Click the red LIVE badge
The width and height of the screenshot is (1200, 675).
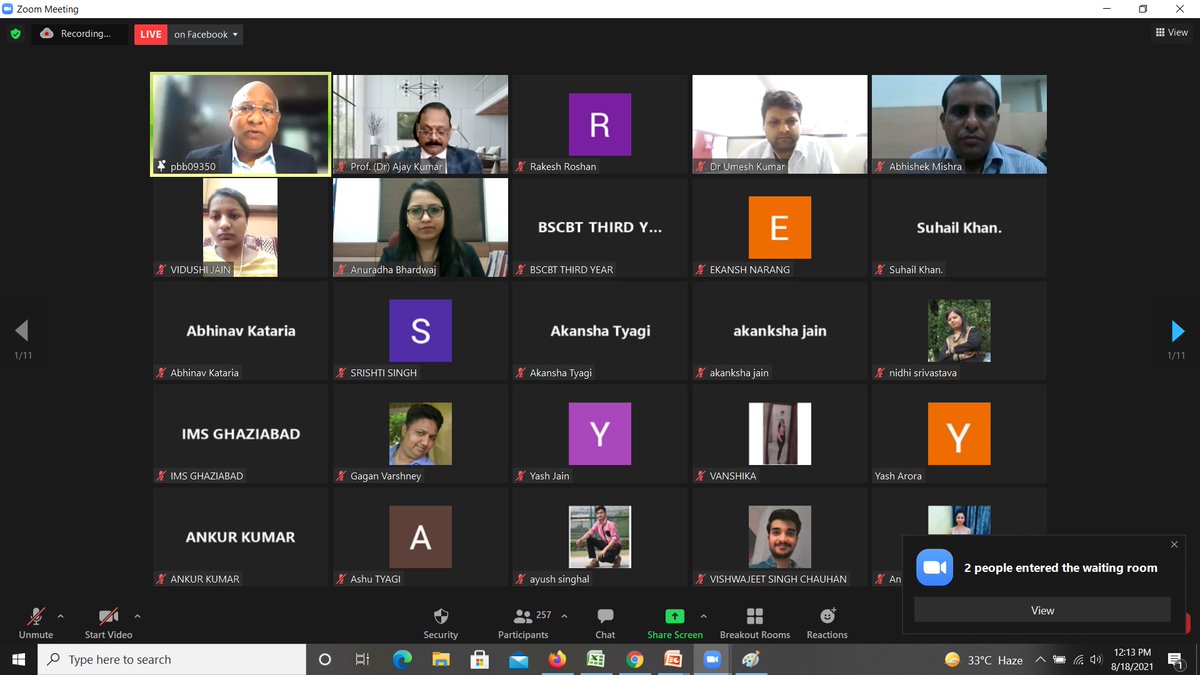151,34
